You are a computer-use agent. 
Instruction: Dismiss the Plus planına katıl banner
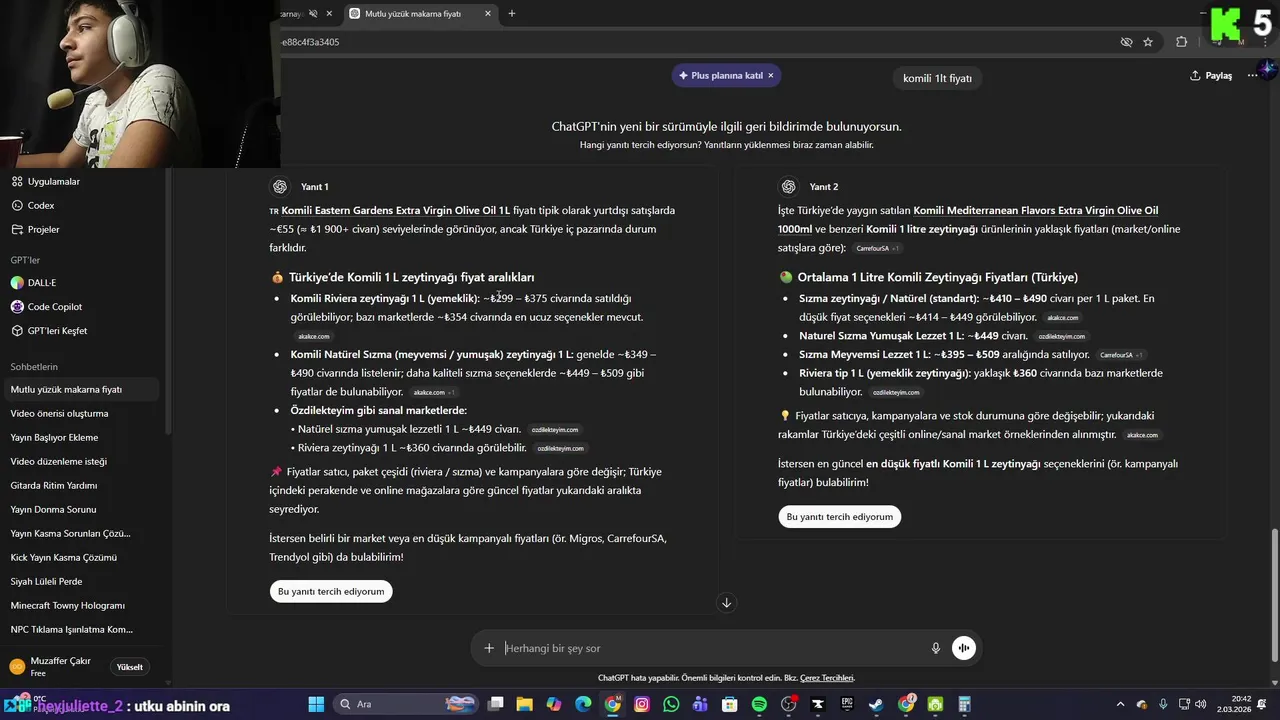click(771, 75)
